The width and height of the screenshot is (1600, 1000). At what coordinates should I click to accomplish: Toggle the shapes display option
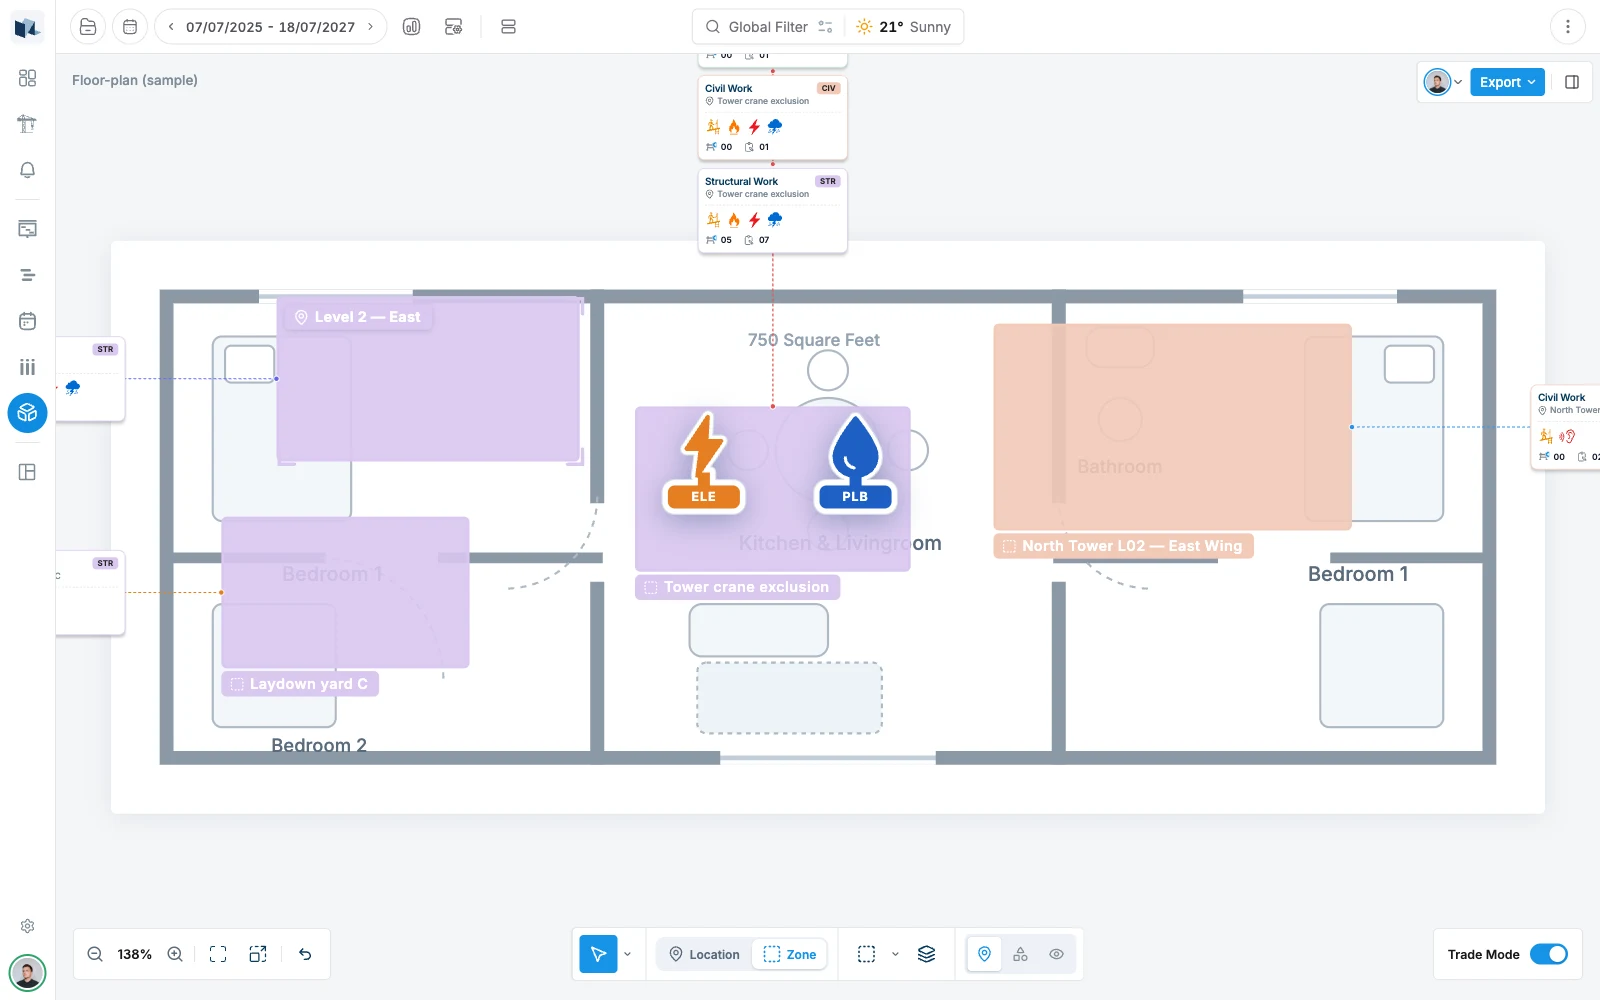[x=1020, y=954]
